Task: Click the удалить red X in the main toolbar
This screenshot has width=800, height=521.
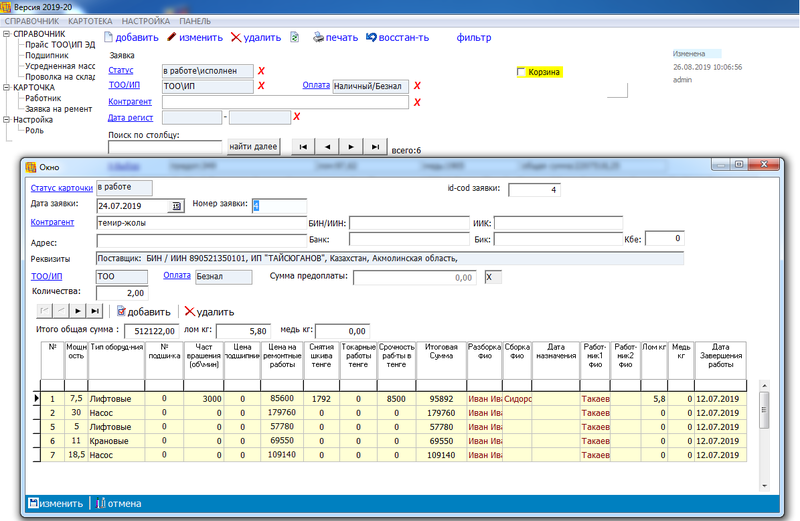Action: point(236,37)
